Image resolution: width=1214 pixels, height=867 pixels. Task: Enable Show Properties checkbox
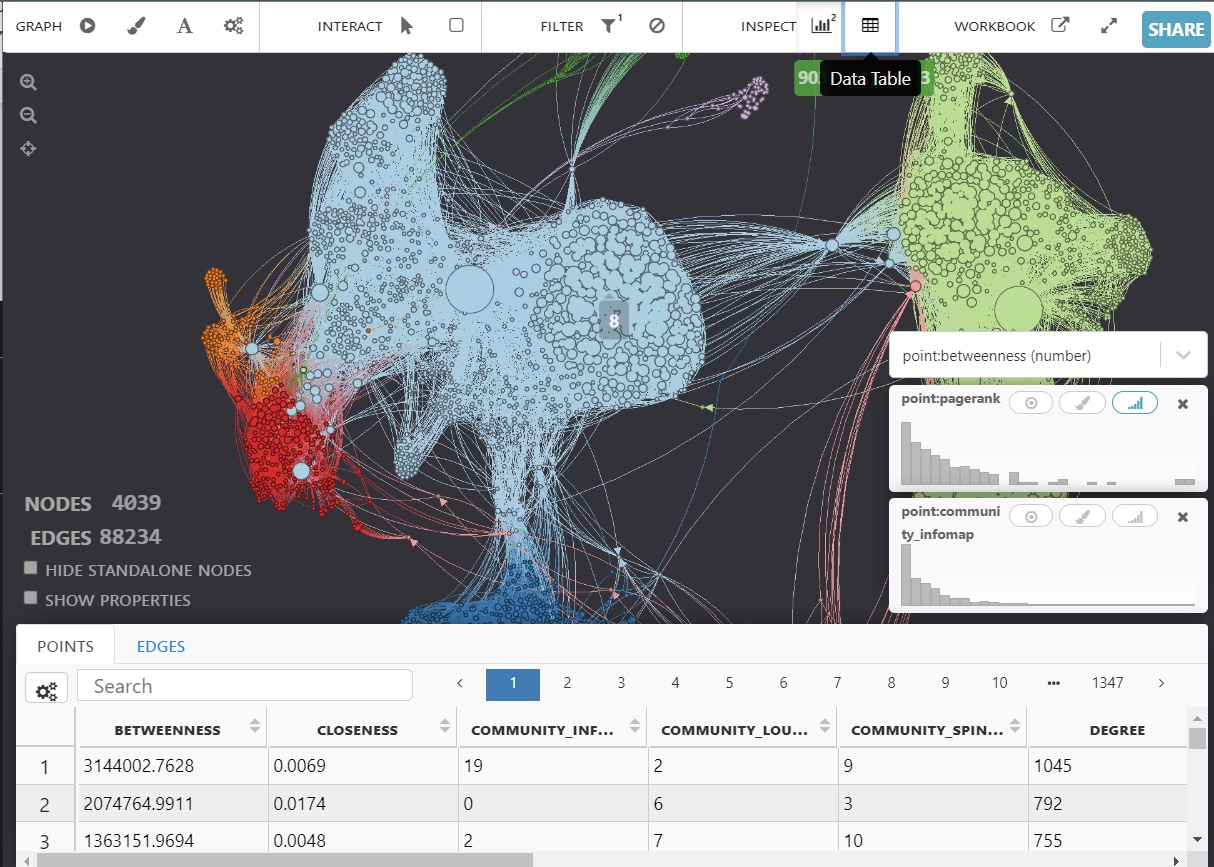(x=31, y=598)
